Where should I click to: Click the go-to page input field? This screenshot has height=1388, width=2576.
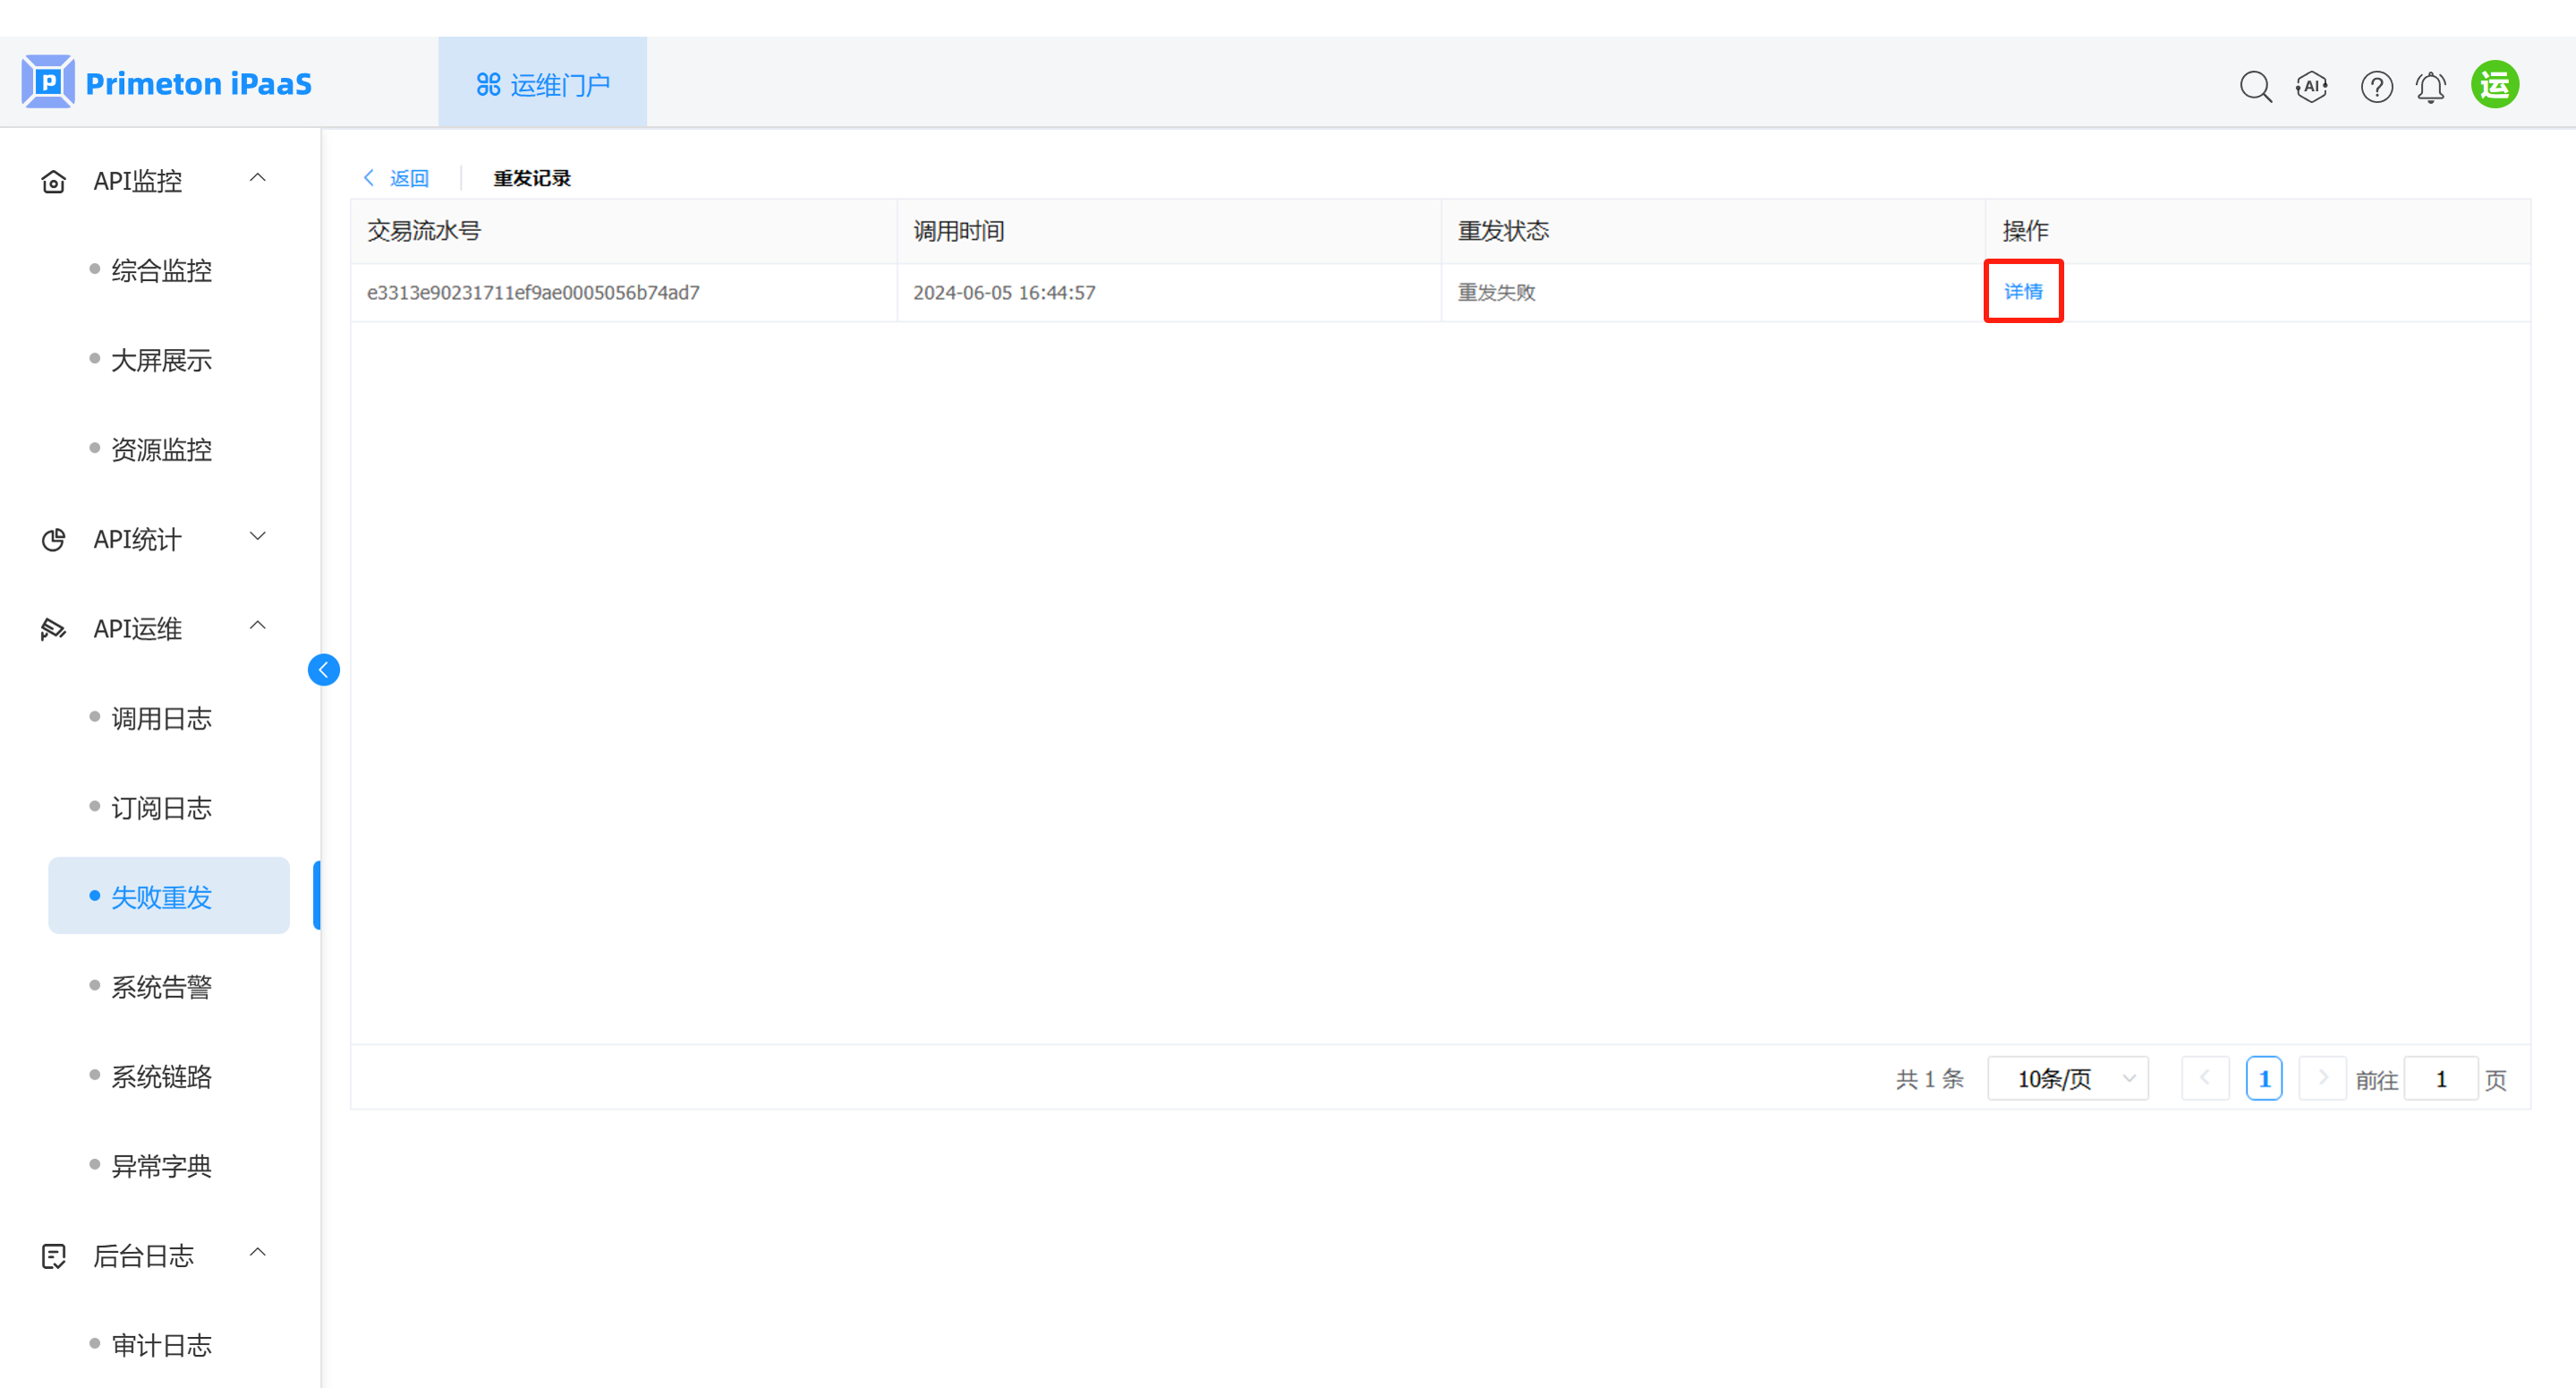(x=2440, y=1079)
